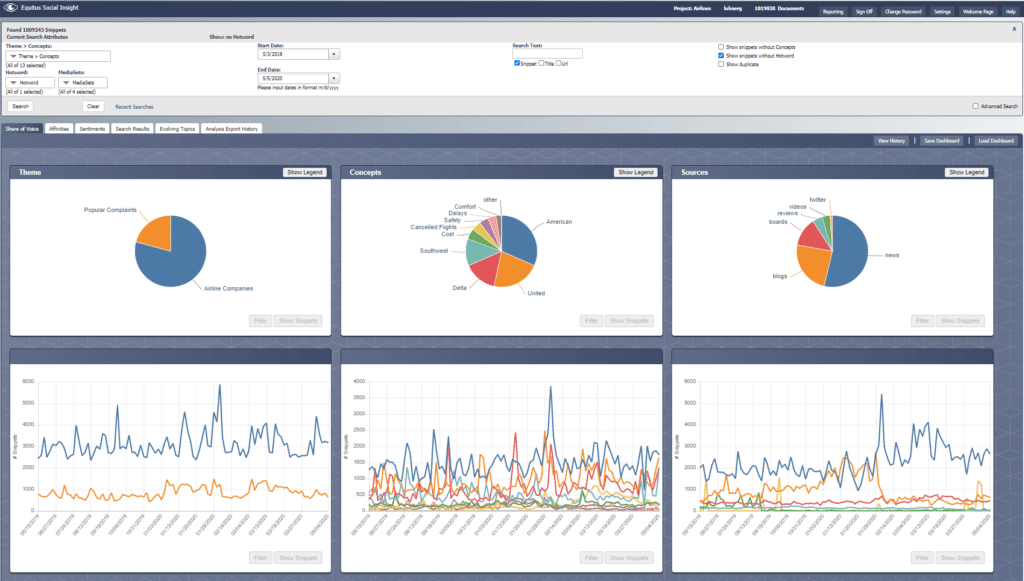This screenshot has width=1024, height=581.
Task: Select the teal Southwest slice in Concepts
Action: pos(479,253)
